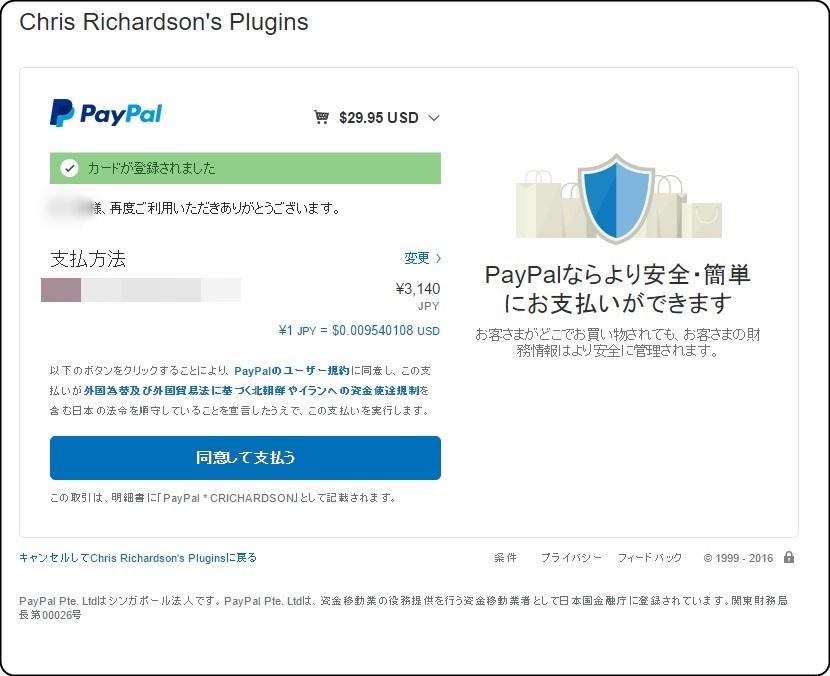Screen dimensions: 830x676
Task: Click the PayPal logo
Action: [x=106, y=113]
